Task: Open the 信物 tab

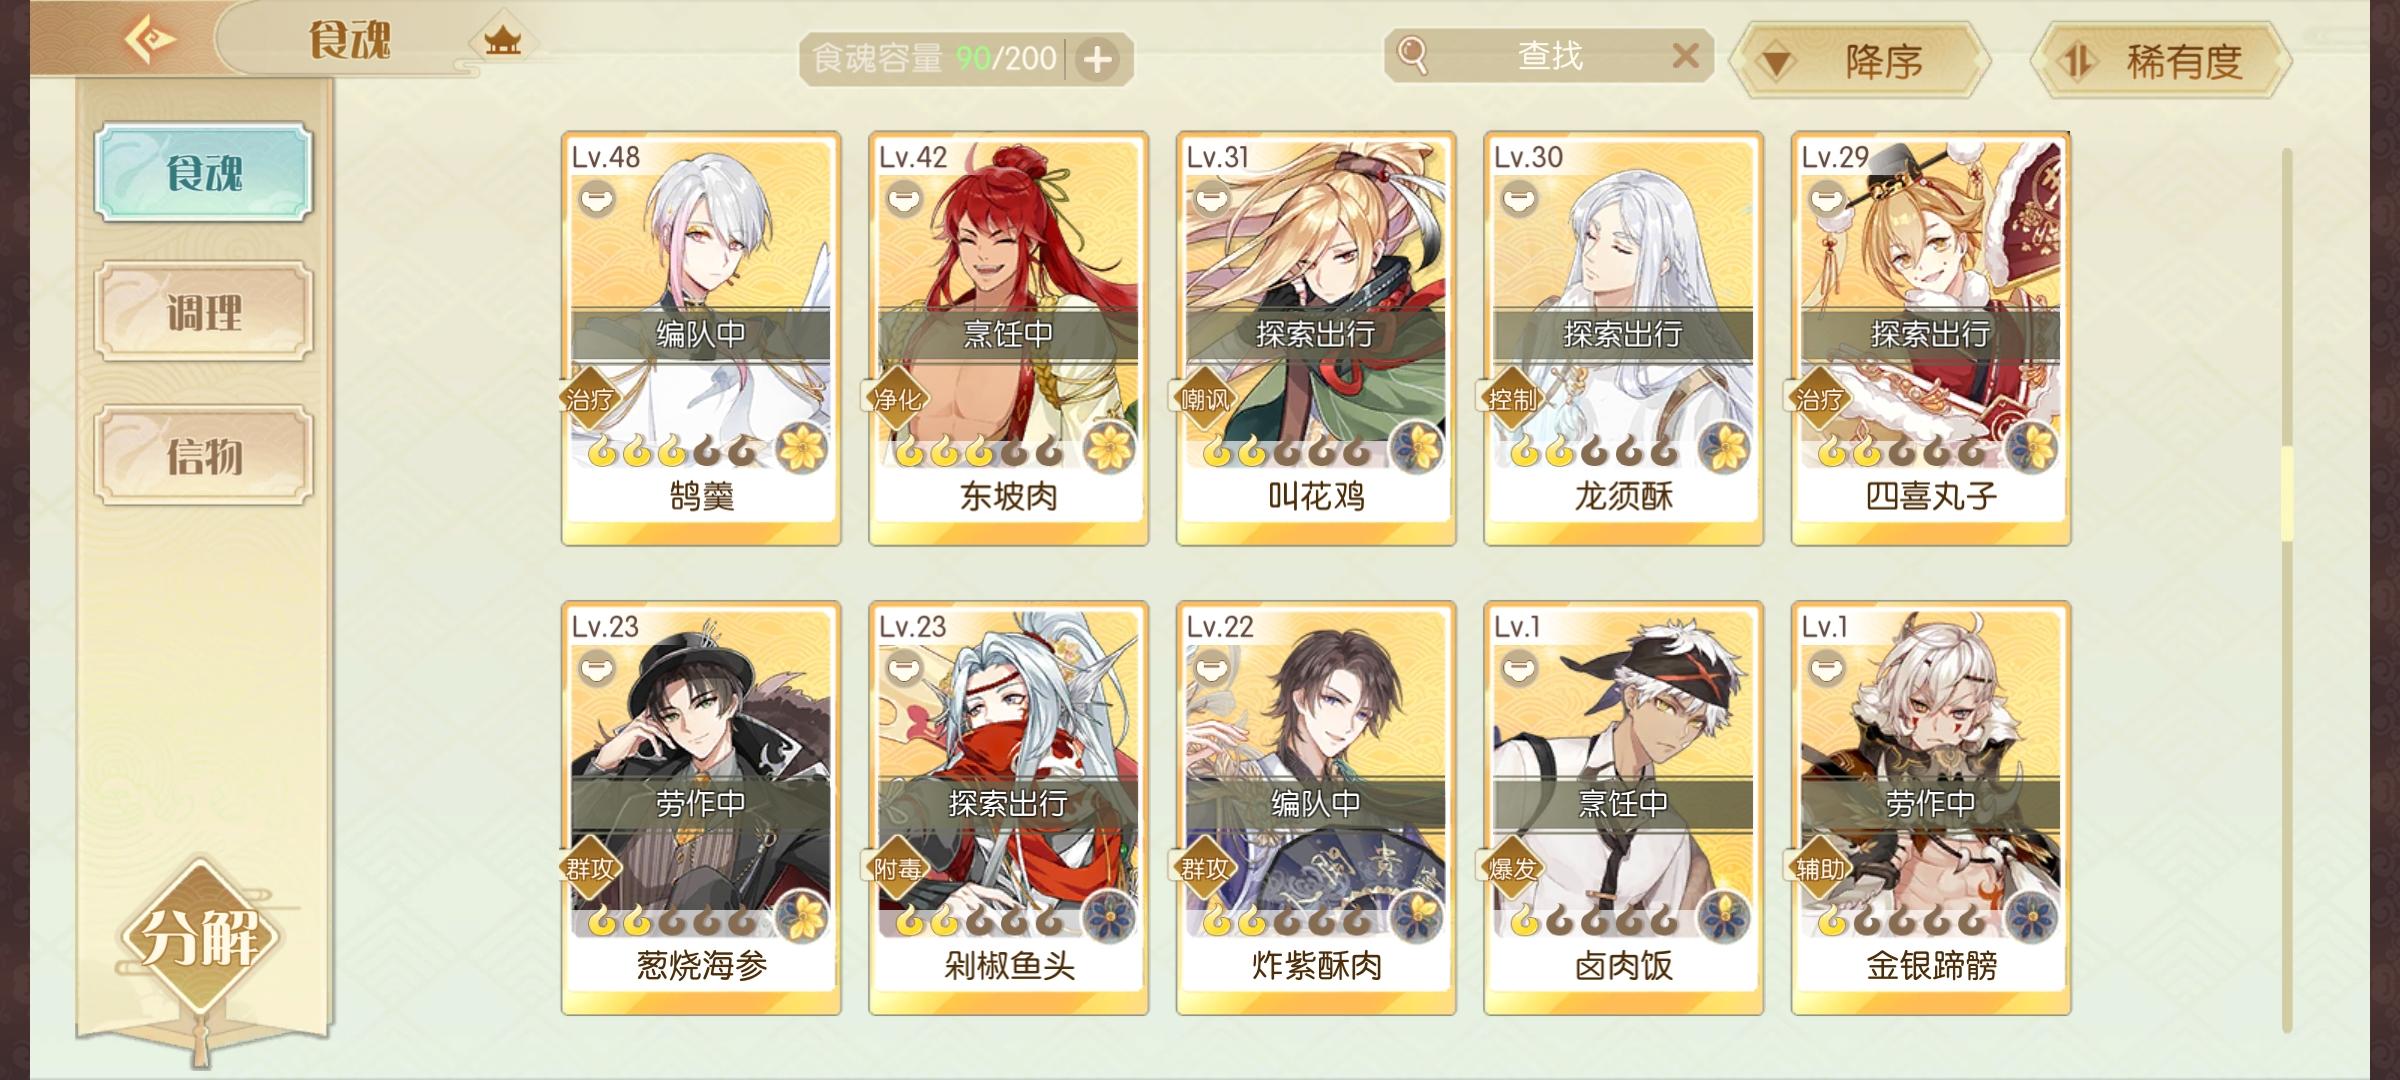Action: (x=204, y=455)
